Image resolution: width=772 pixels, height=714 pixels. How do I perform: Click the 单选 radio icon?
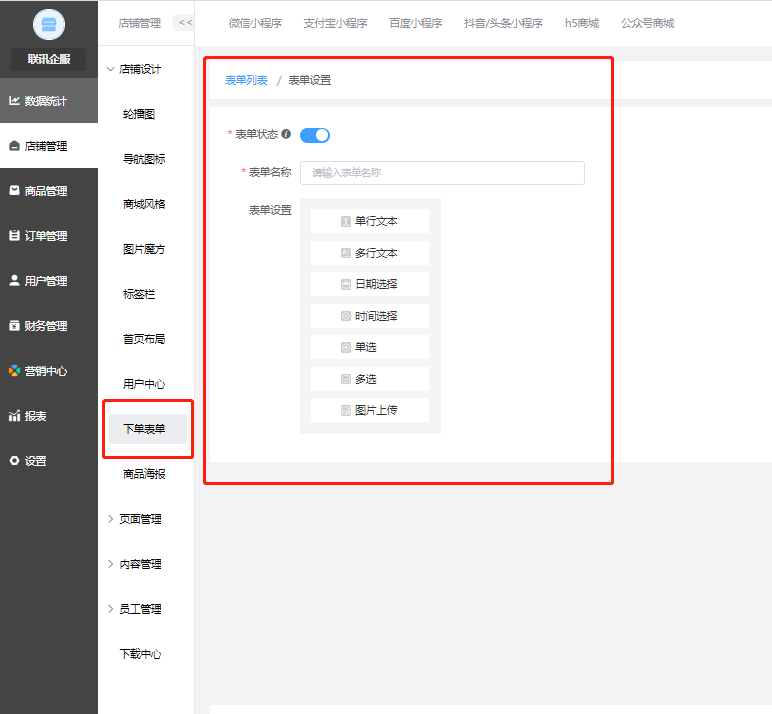346,348
